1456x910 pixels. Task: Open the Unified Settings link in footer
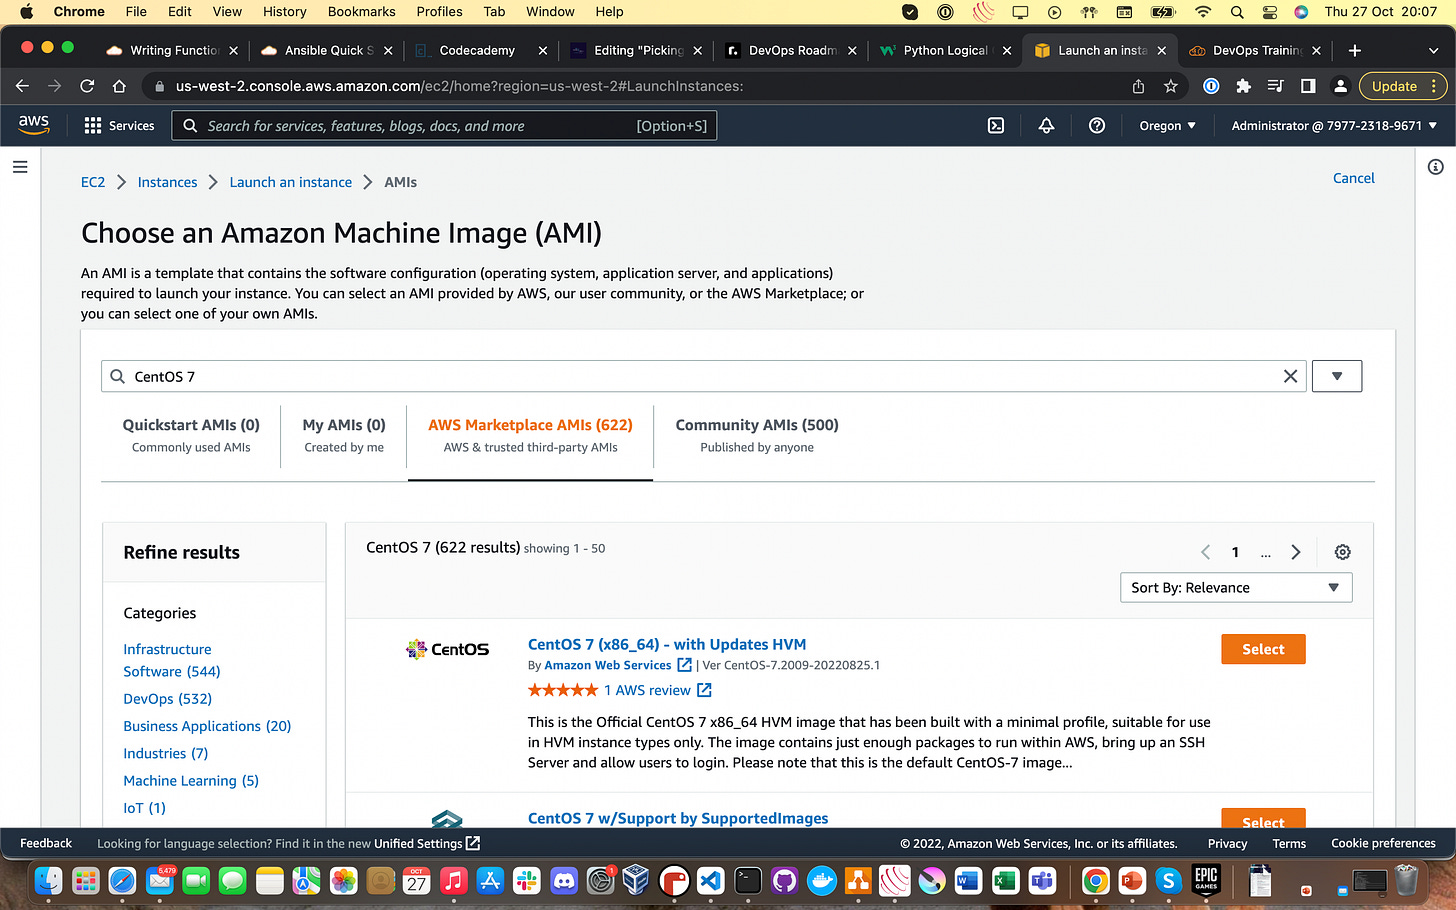coord(427,843)
